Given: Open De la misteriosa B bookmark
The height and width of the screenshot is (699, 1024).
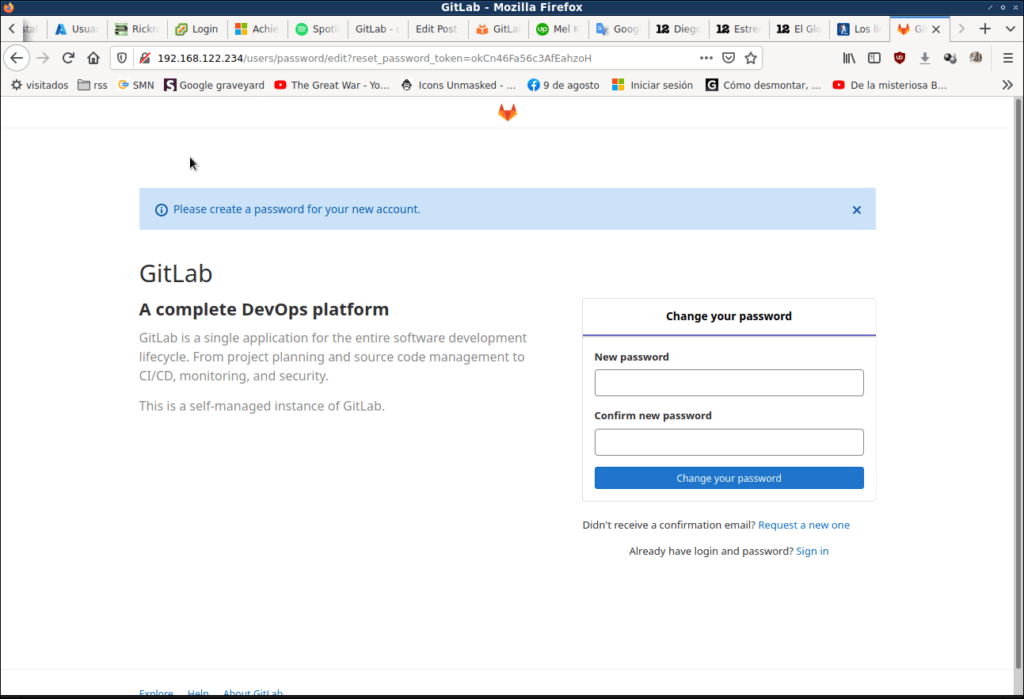Looking at the screenshot, I should tap(889, 85).
